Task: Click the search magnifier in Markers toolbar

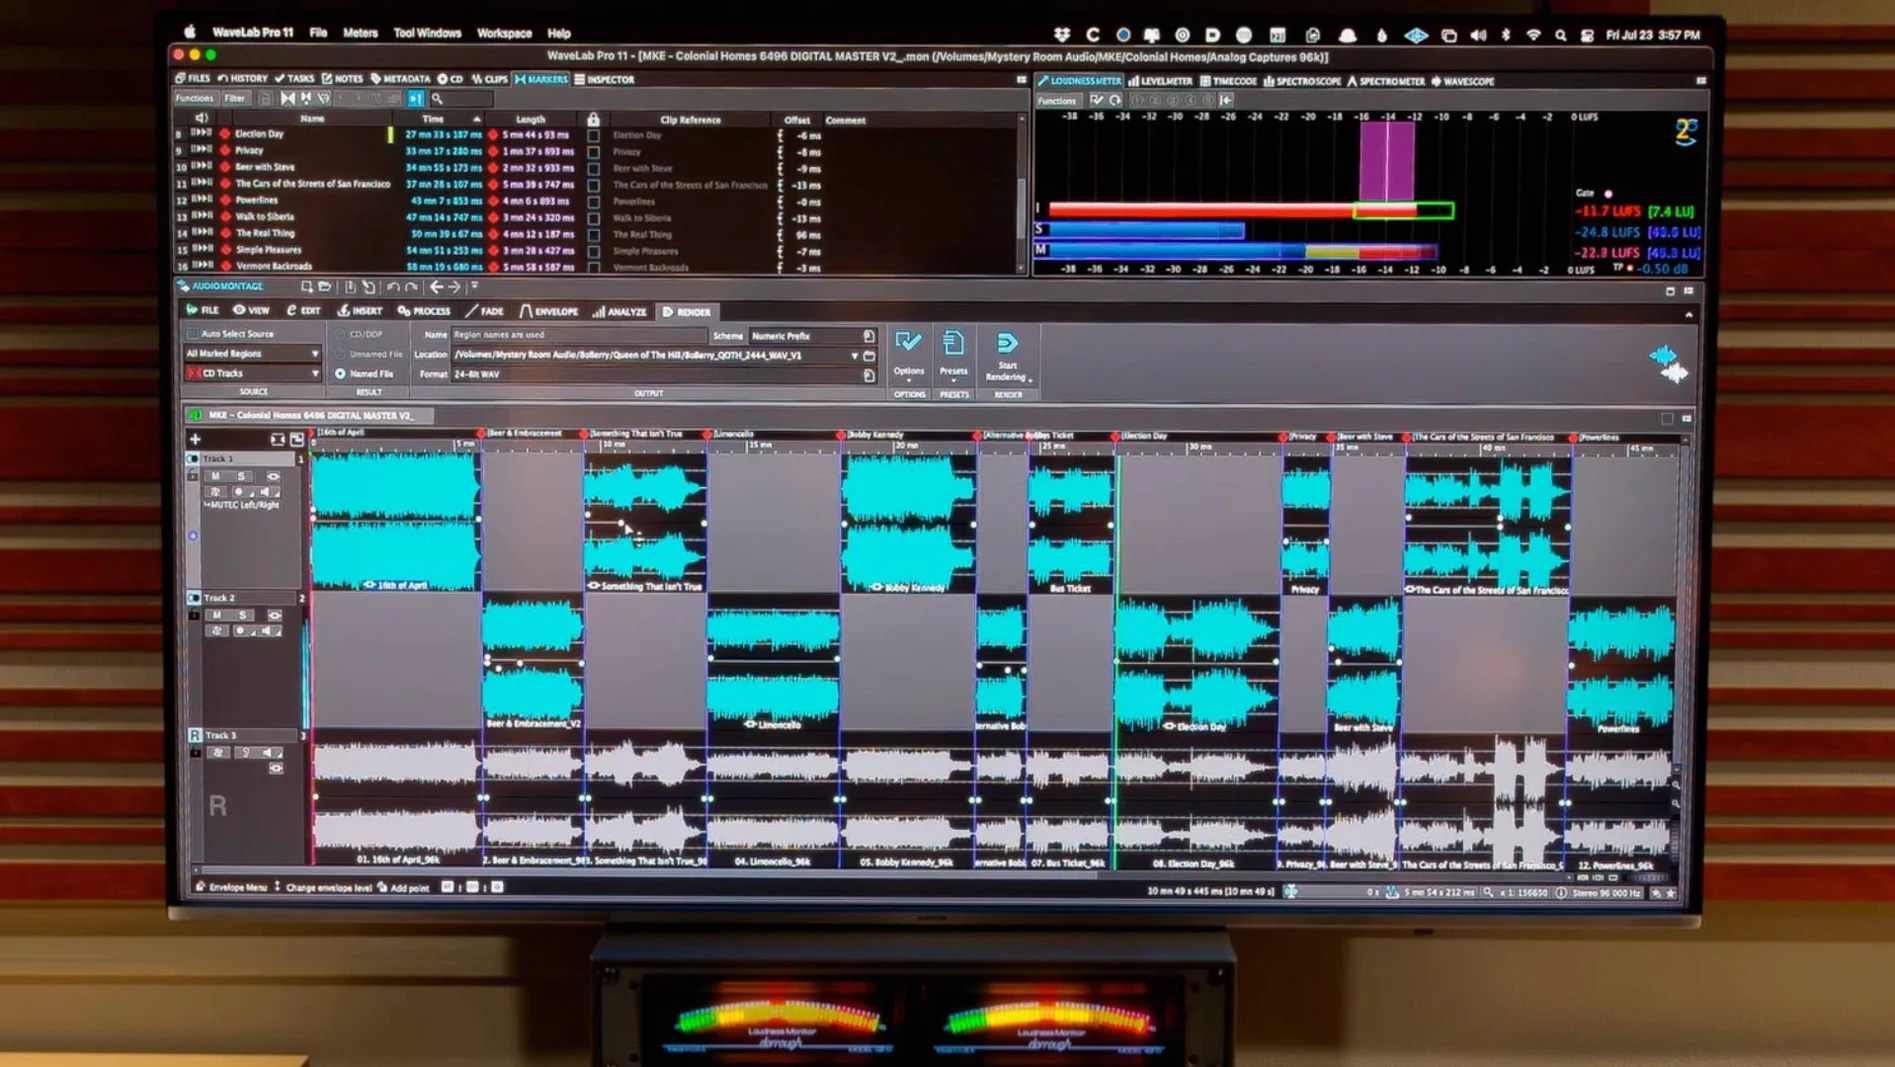Action: coord(437,99)
